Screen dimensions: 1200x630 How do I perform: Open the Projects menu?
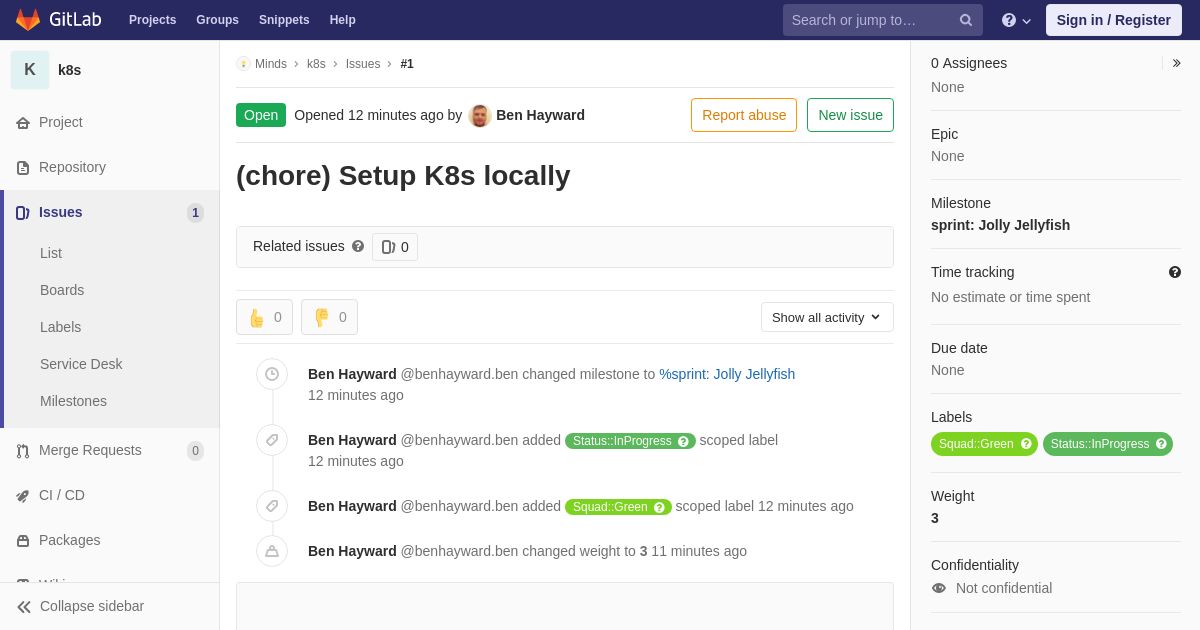[x=152, y=20]
